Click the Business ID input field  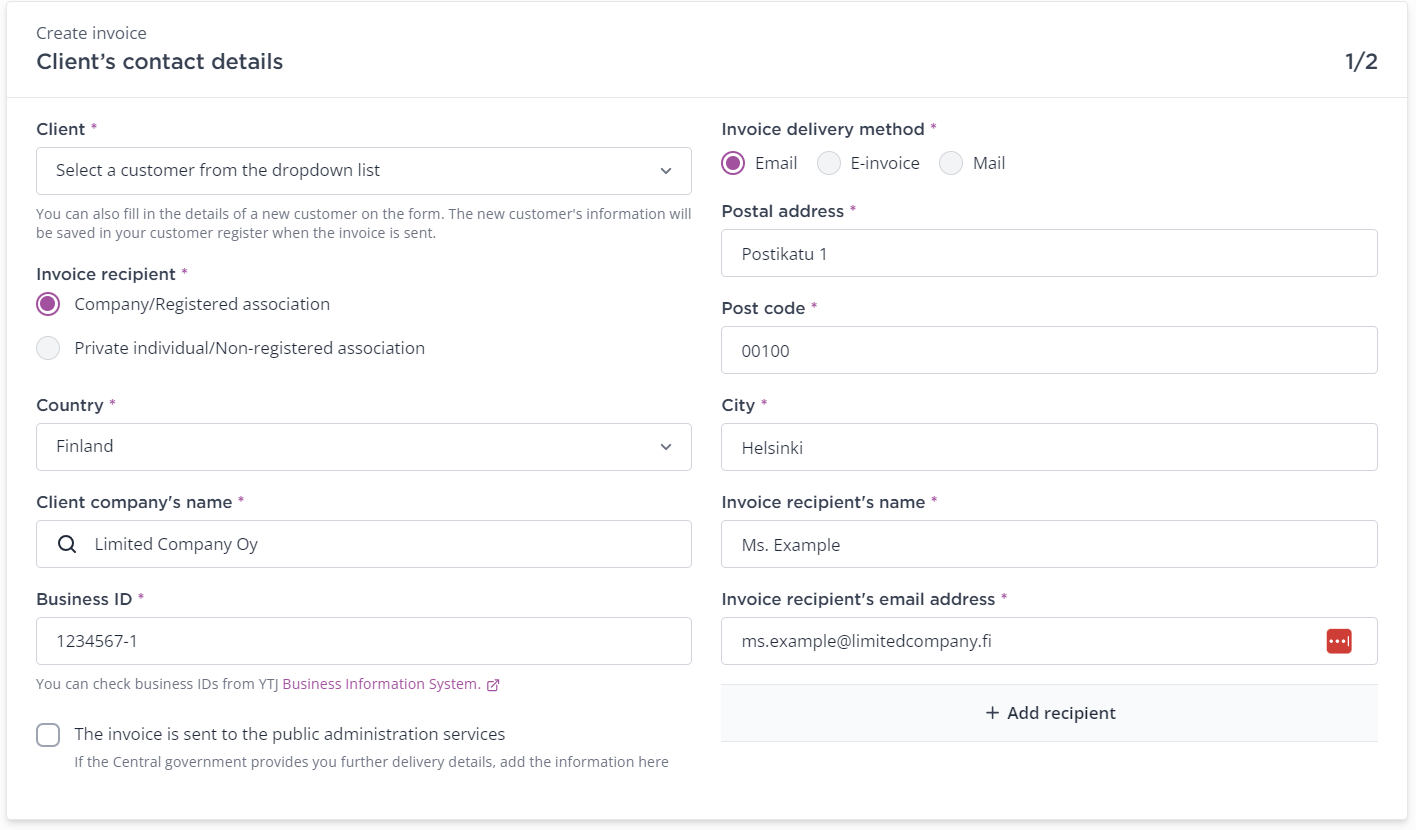(x=364, y=641)
